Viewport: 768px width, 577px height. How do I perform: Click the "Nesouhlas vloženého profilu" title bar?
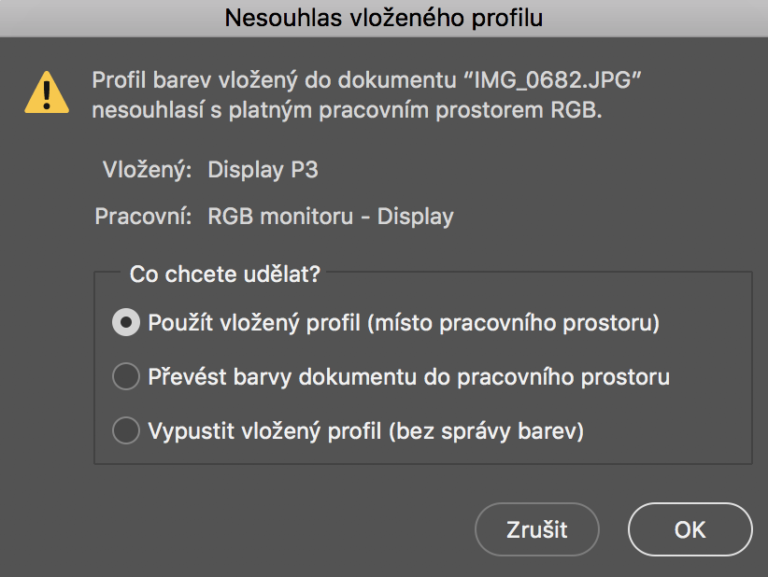point(384,17)
